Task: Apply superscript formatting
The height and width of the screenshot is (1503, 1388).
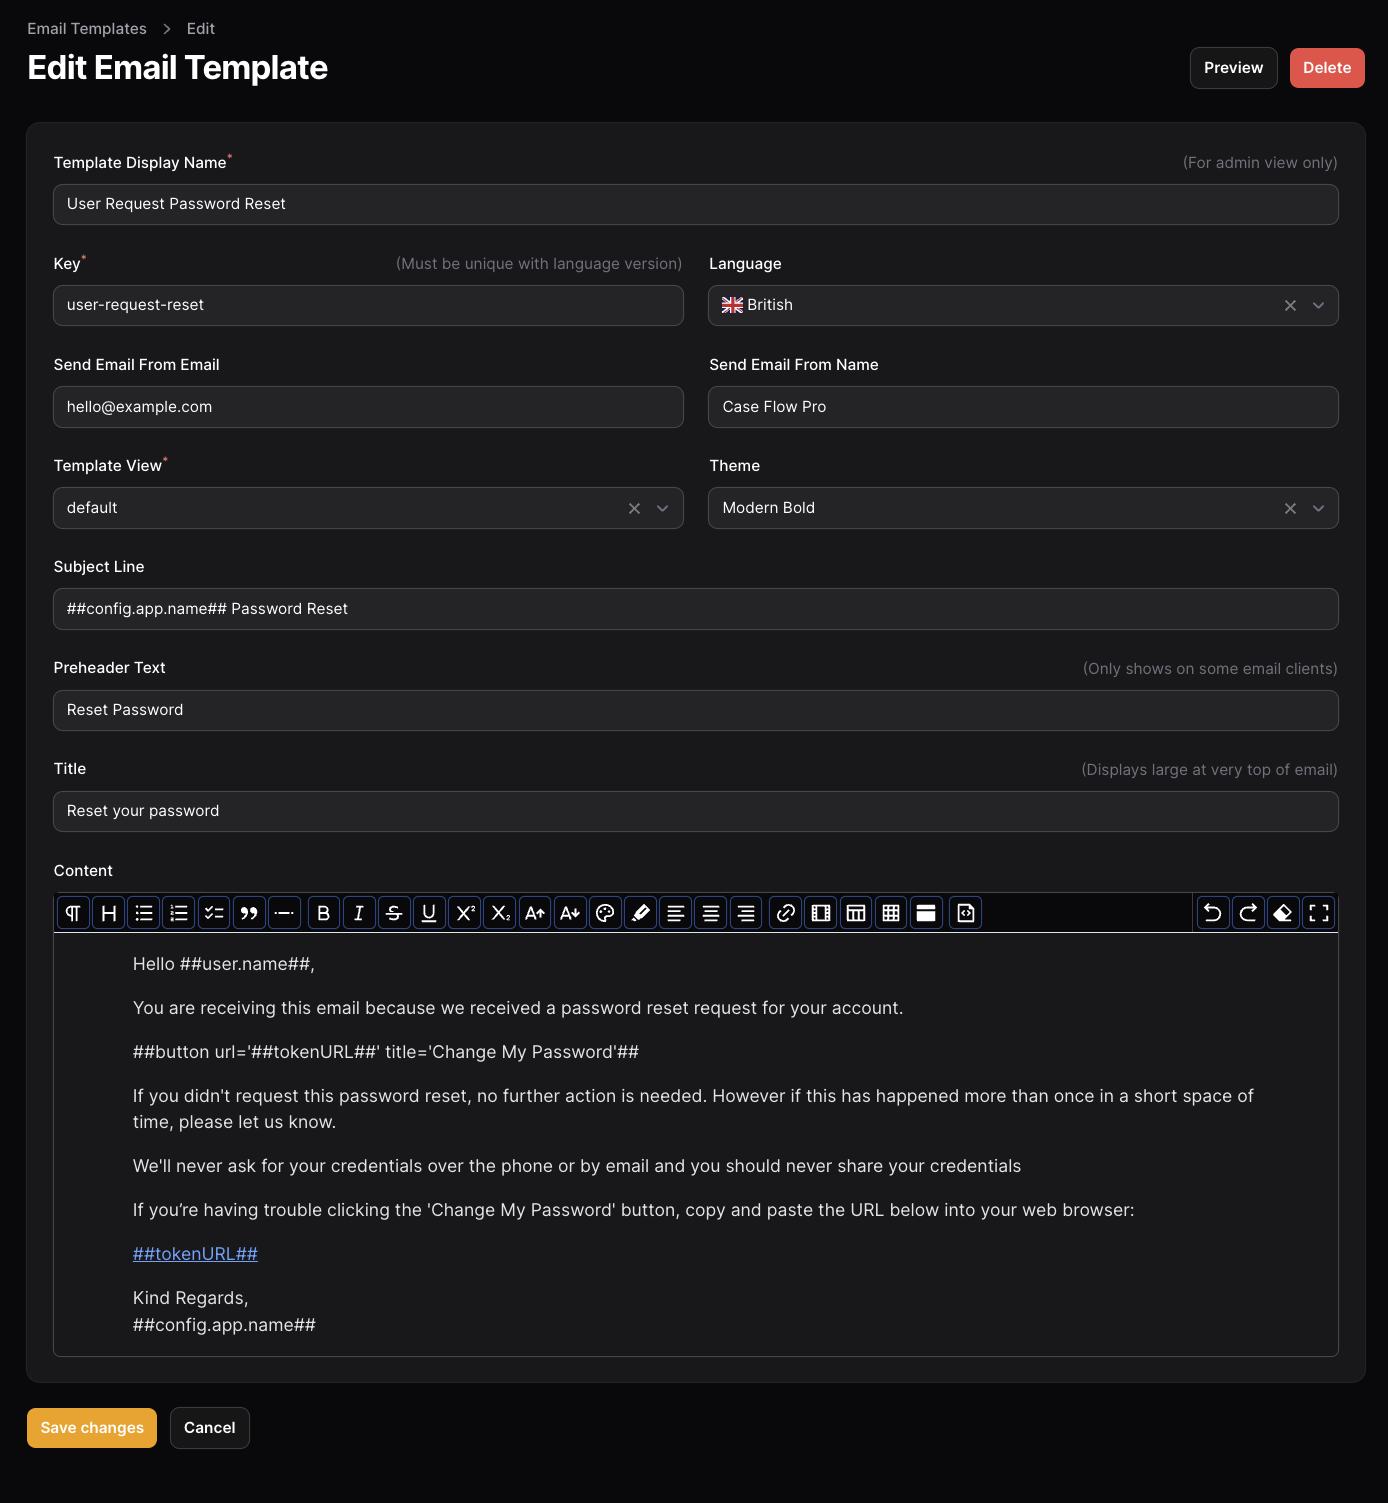Action: coord(464,912)
